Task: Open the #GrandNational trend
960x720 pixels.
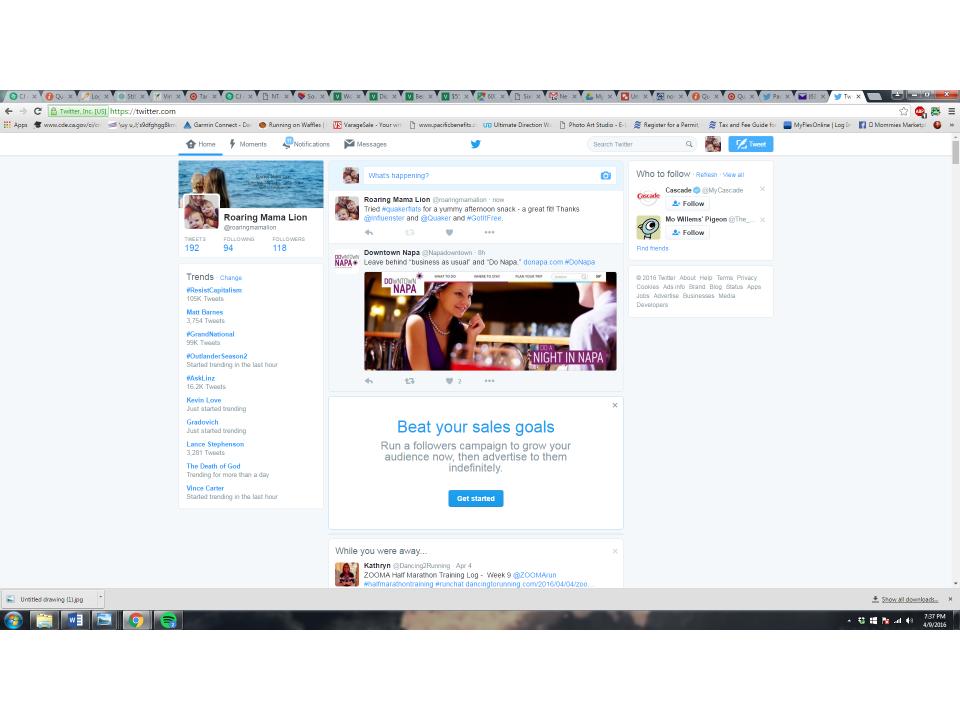Action: [x=210, y=334]
